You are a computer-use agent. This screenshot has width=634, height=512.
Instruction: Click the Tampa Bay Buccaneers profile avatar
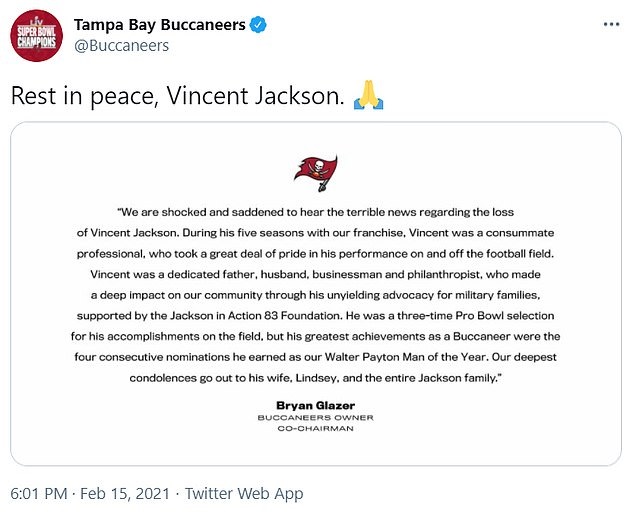[x=35, y=37]
